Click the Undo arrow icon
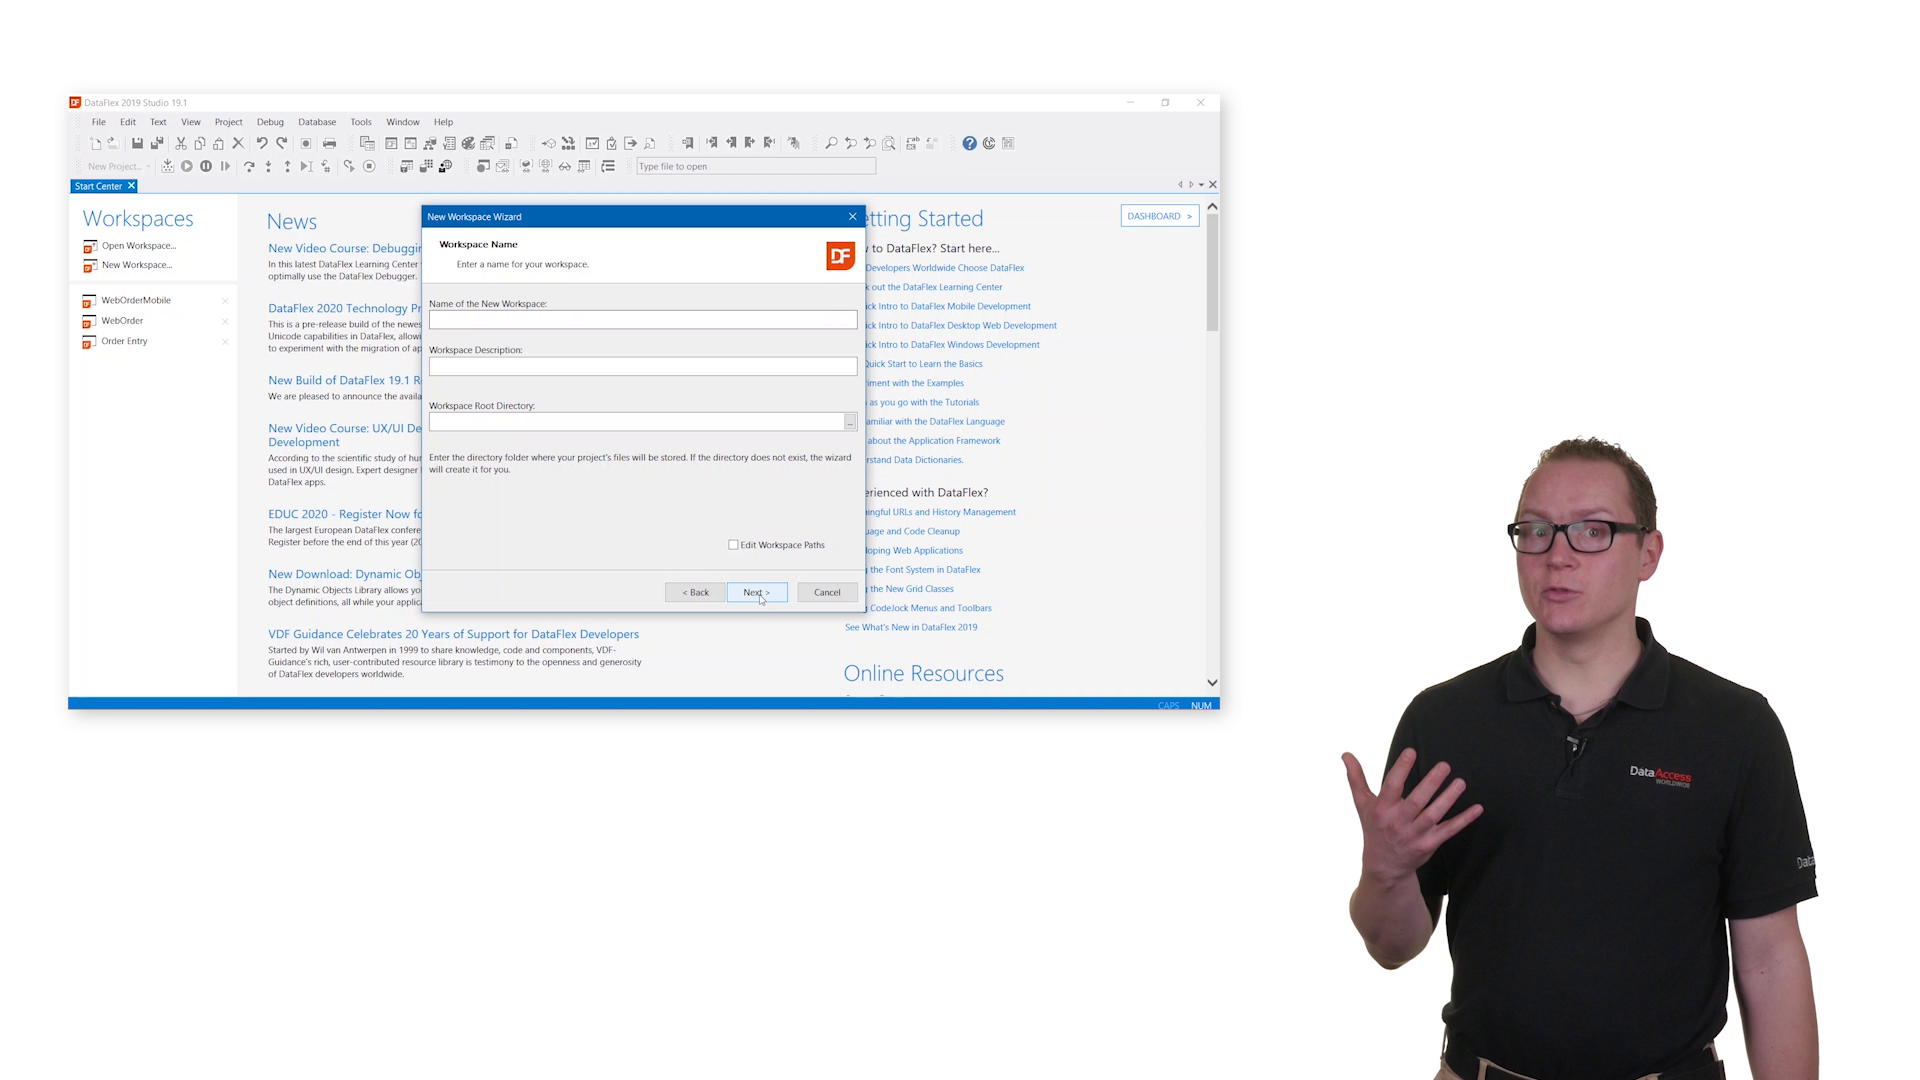 point(262,144)
